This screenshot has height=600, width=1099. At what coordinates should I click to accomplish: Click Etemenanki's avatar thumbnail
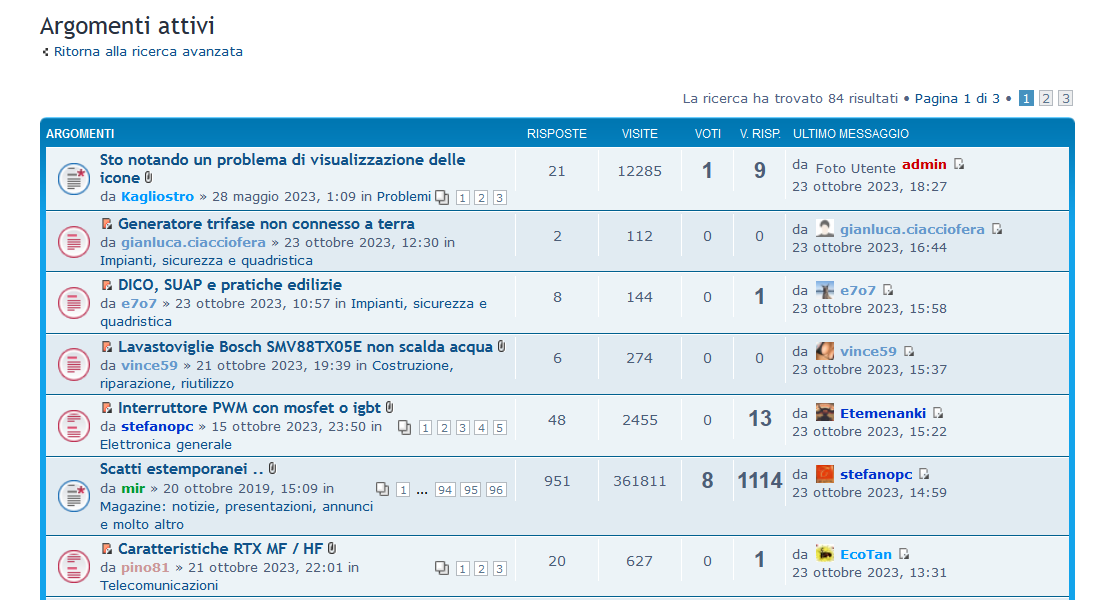[825, 413]
